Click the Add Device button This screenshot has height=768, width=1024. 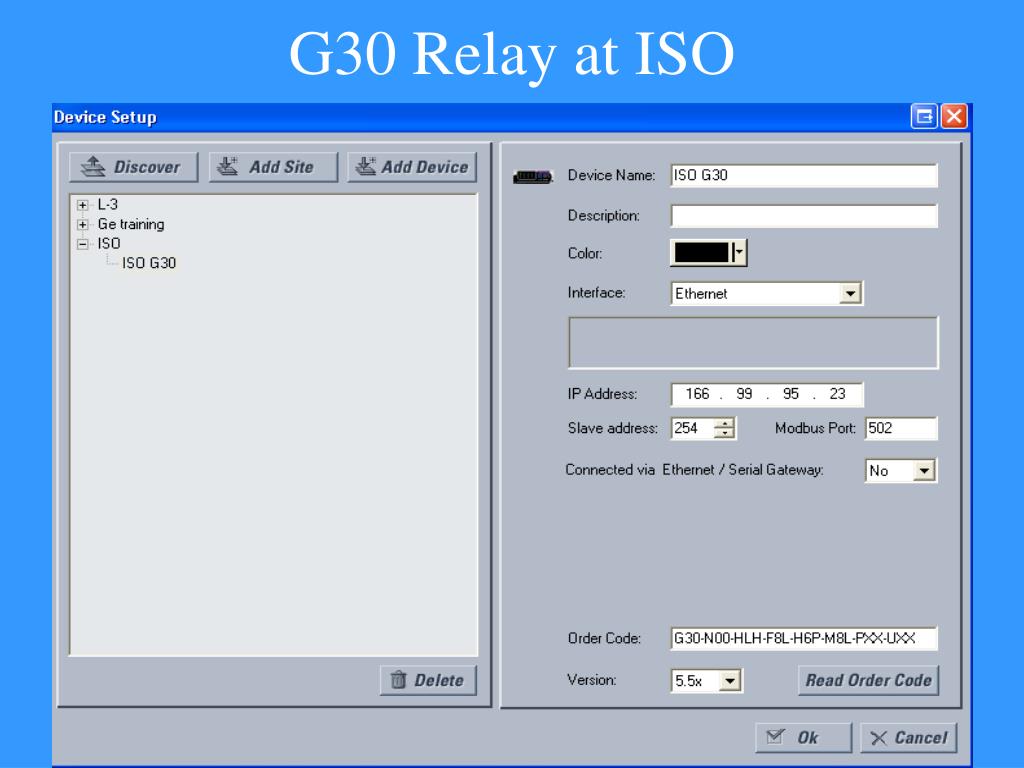(412, 167)
